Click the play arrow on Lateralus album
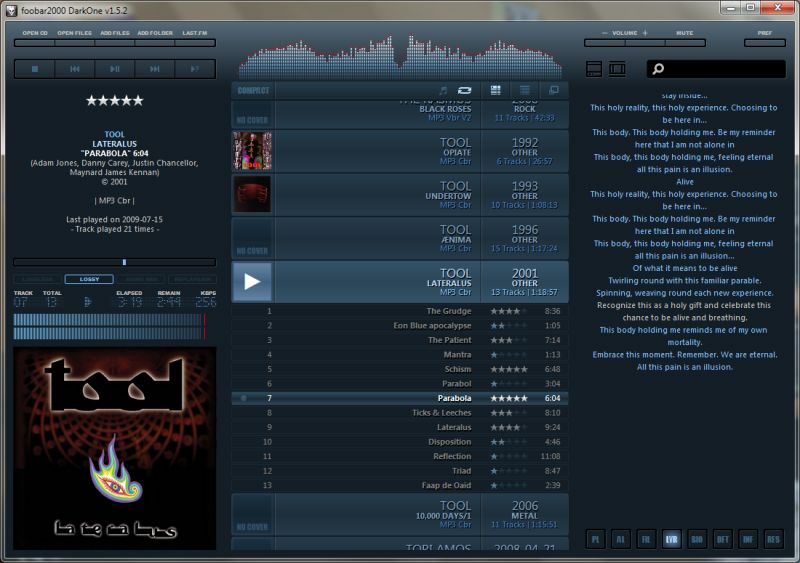800x563 pixels. (x=252, y=282)
